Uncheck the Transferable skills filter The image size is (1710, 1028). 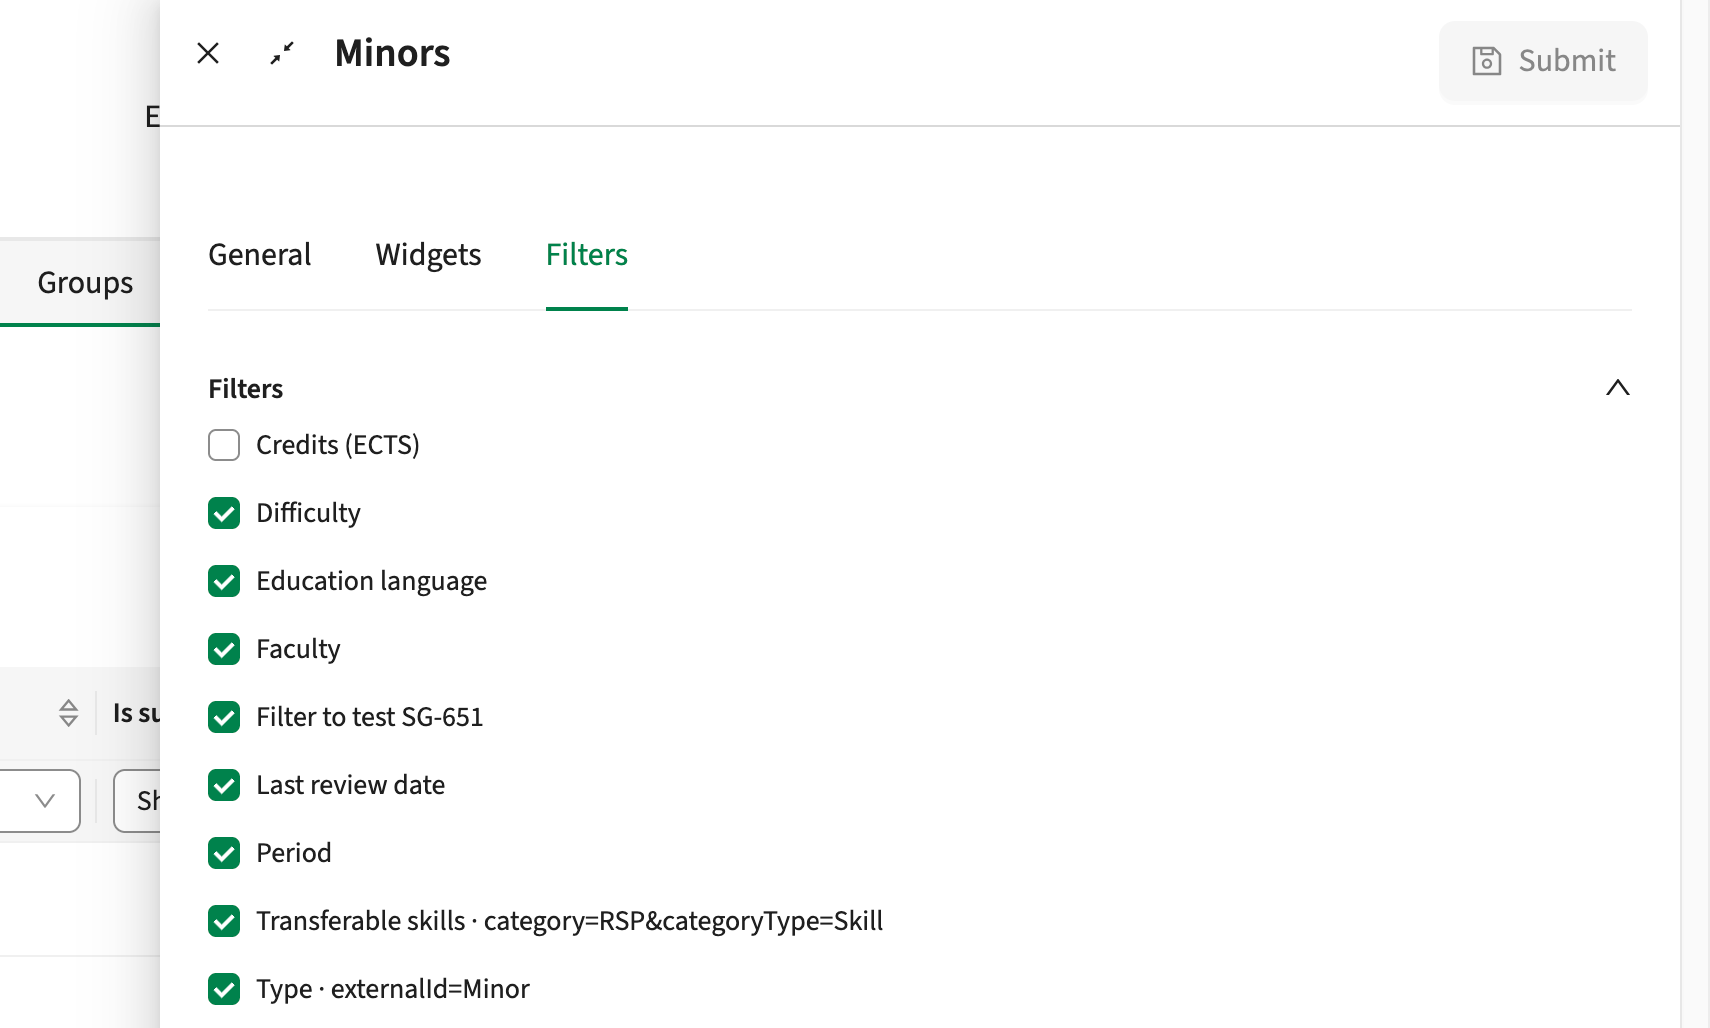224,921
